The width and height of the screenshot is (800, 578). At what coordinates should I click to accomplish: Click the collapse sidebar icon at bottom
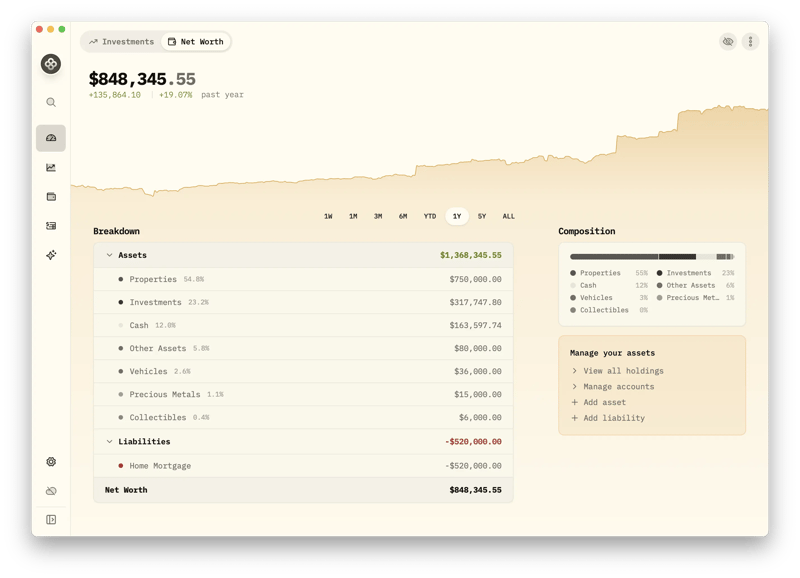pyautogui.click(x=51, y=518)
